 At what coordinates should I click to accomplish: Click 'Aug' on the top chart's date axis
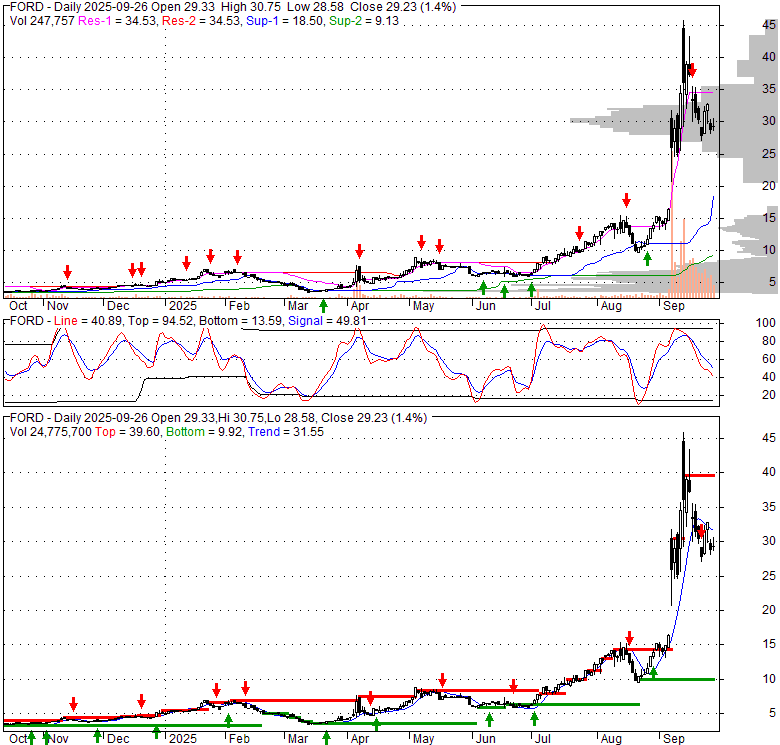click(x=611, y=306)
